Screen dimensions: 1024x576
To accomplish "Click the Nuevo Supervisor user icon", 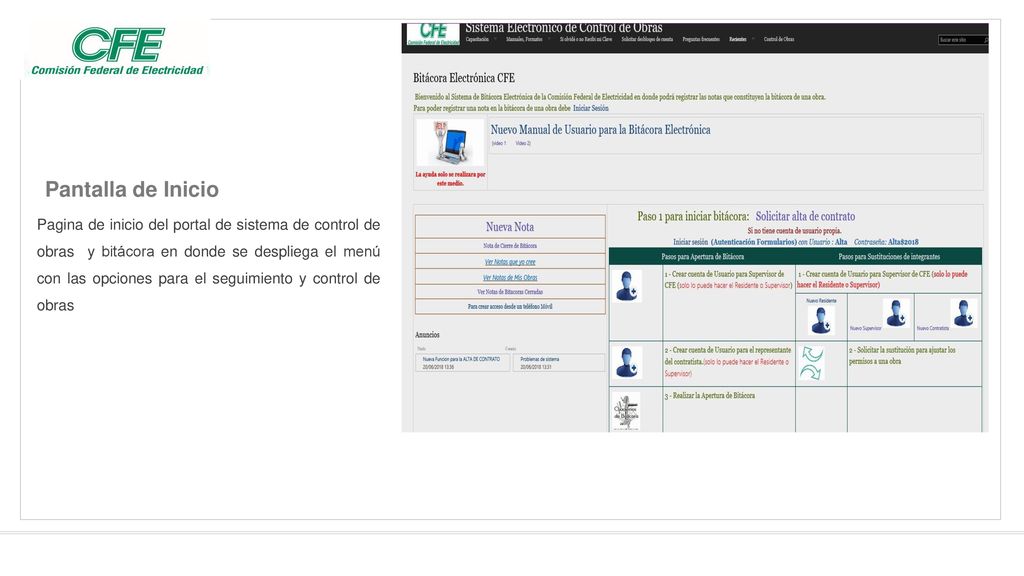I will click(895, 313).
